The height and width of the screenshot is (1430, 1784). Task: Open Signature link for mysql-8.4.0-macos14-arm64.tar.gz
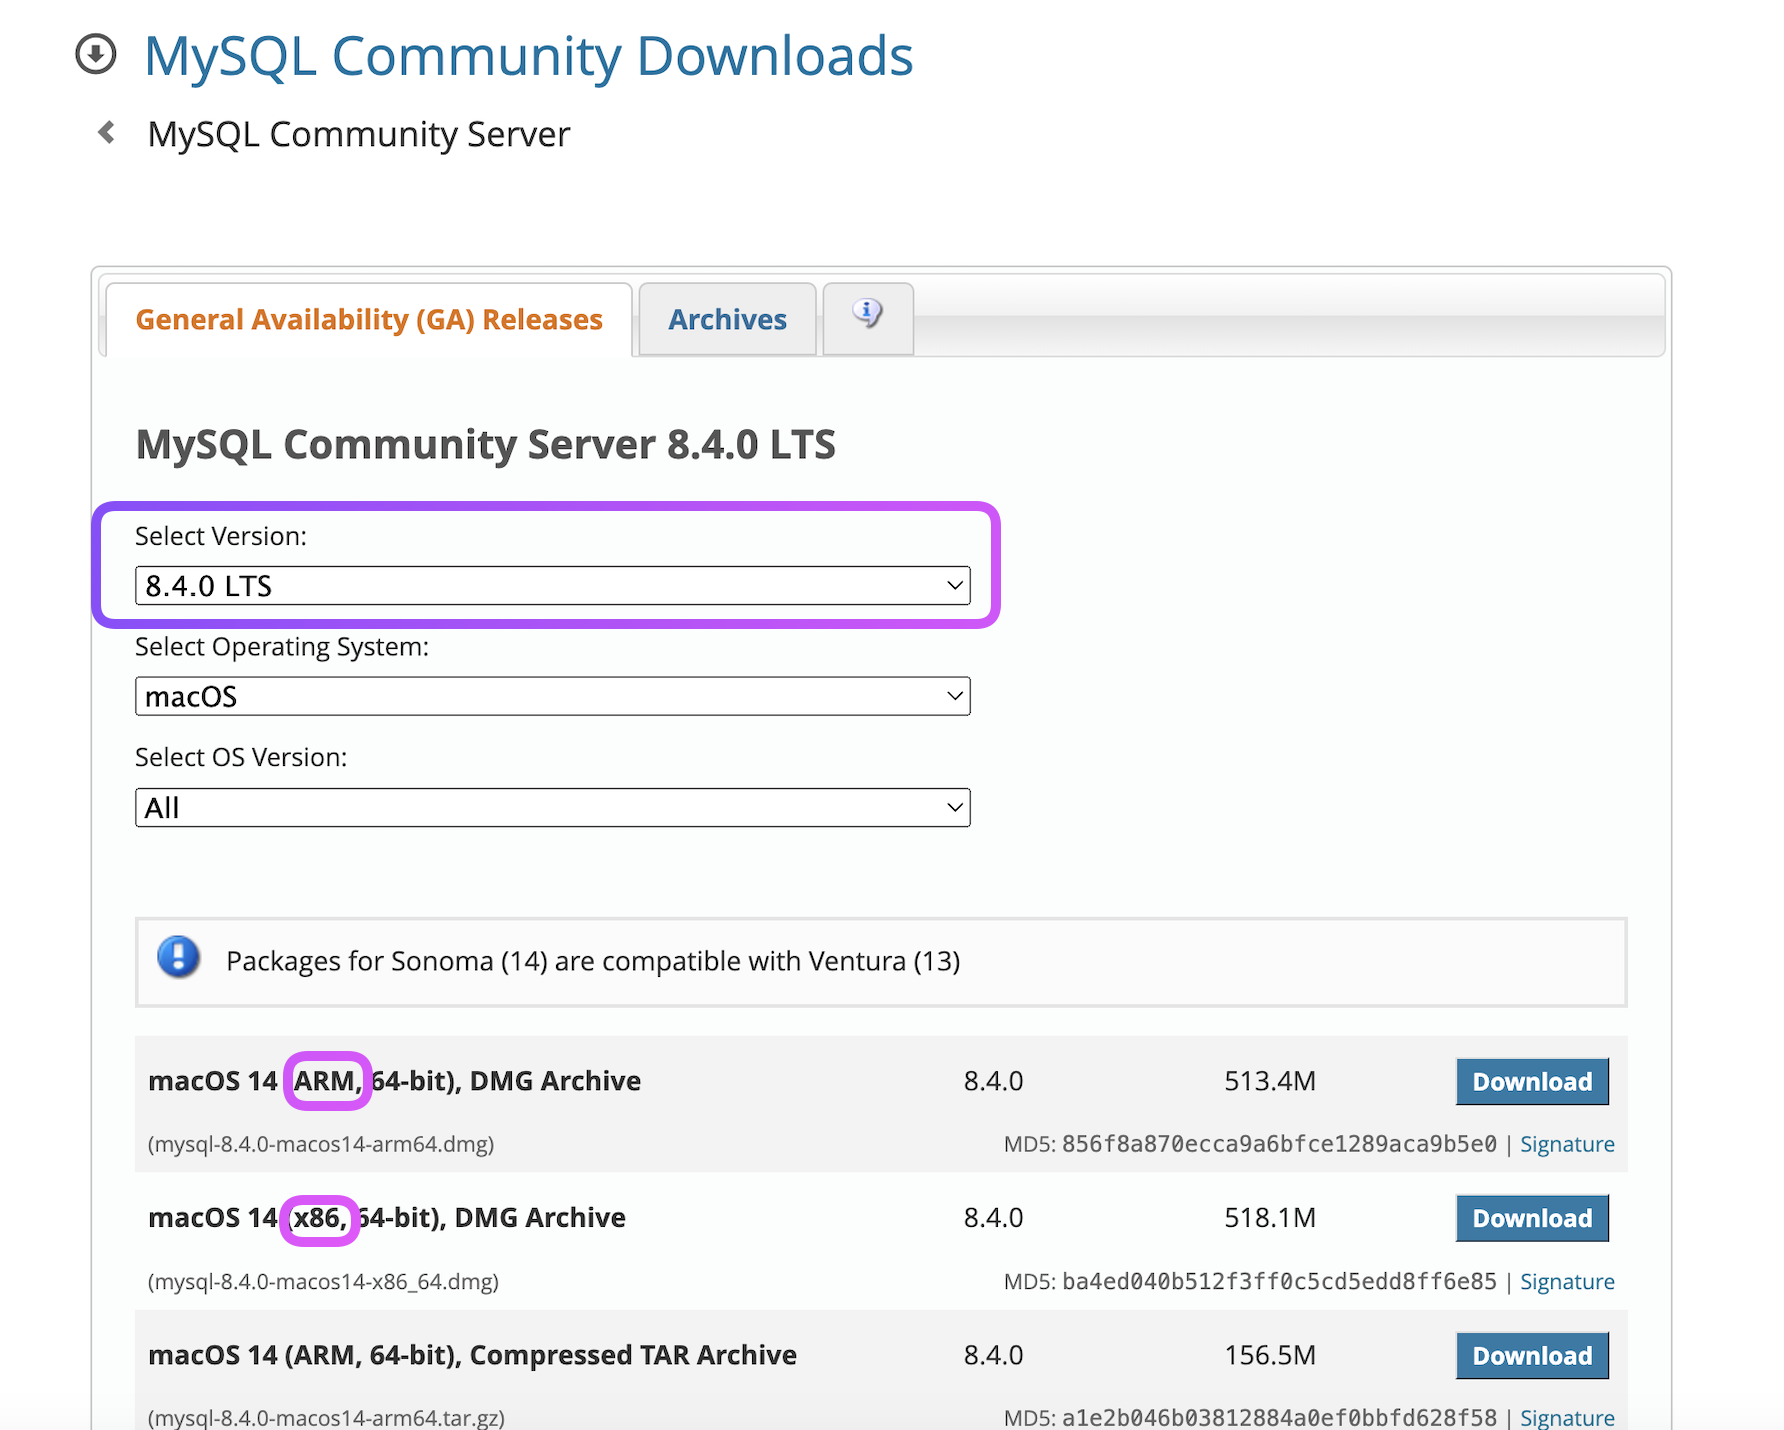click(1567, 1417)
